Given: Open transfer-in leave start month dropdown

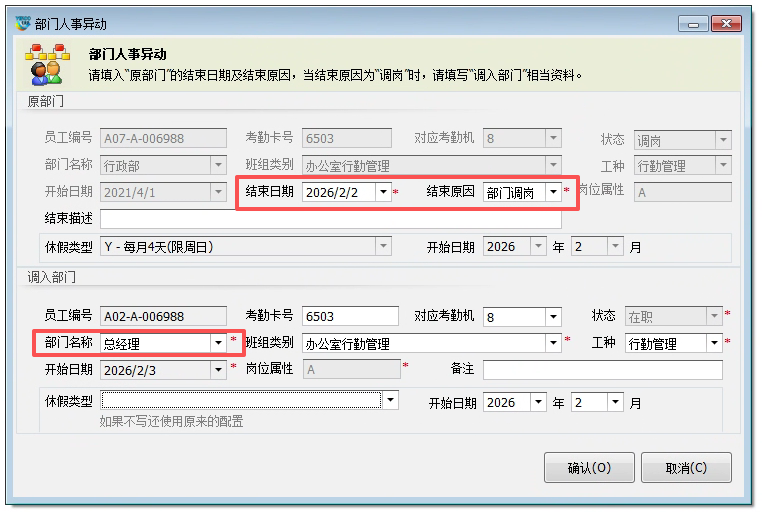Looking at the screenshot, I should point(616,402).
